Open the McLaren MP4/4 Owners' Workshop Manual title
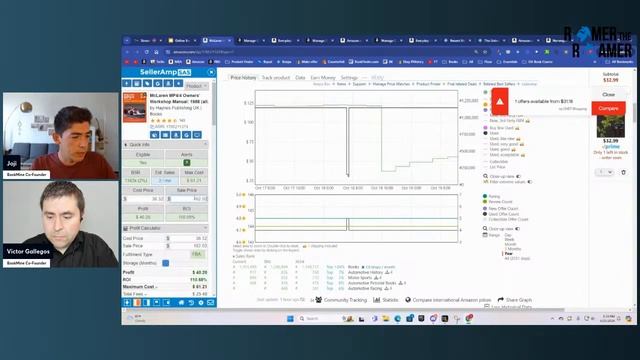Image resolution: width=640 pixels, height=360 pixels. (179, 98)
